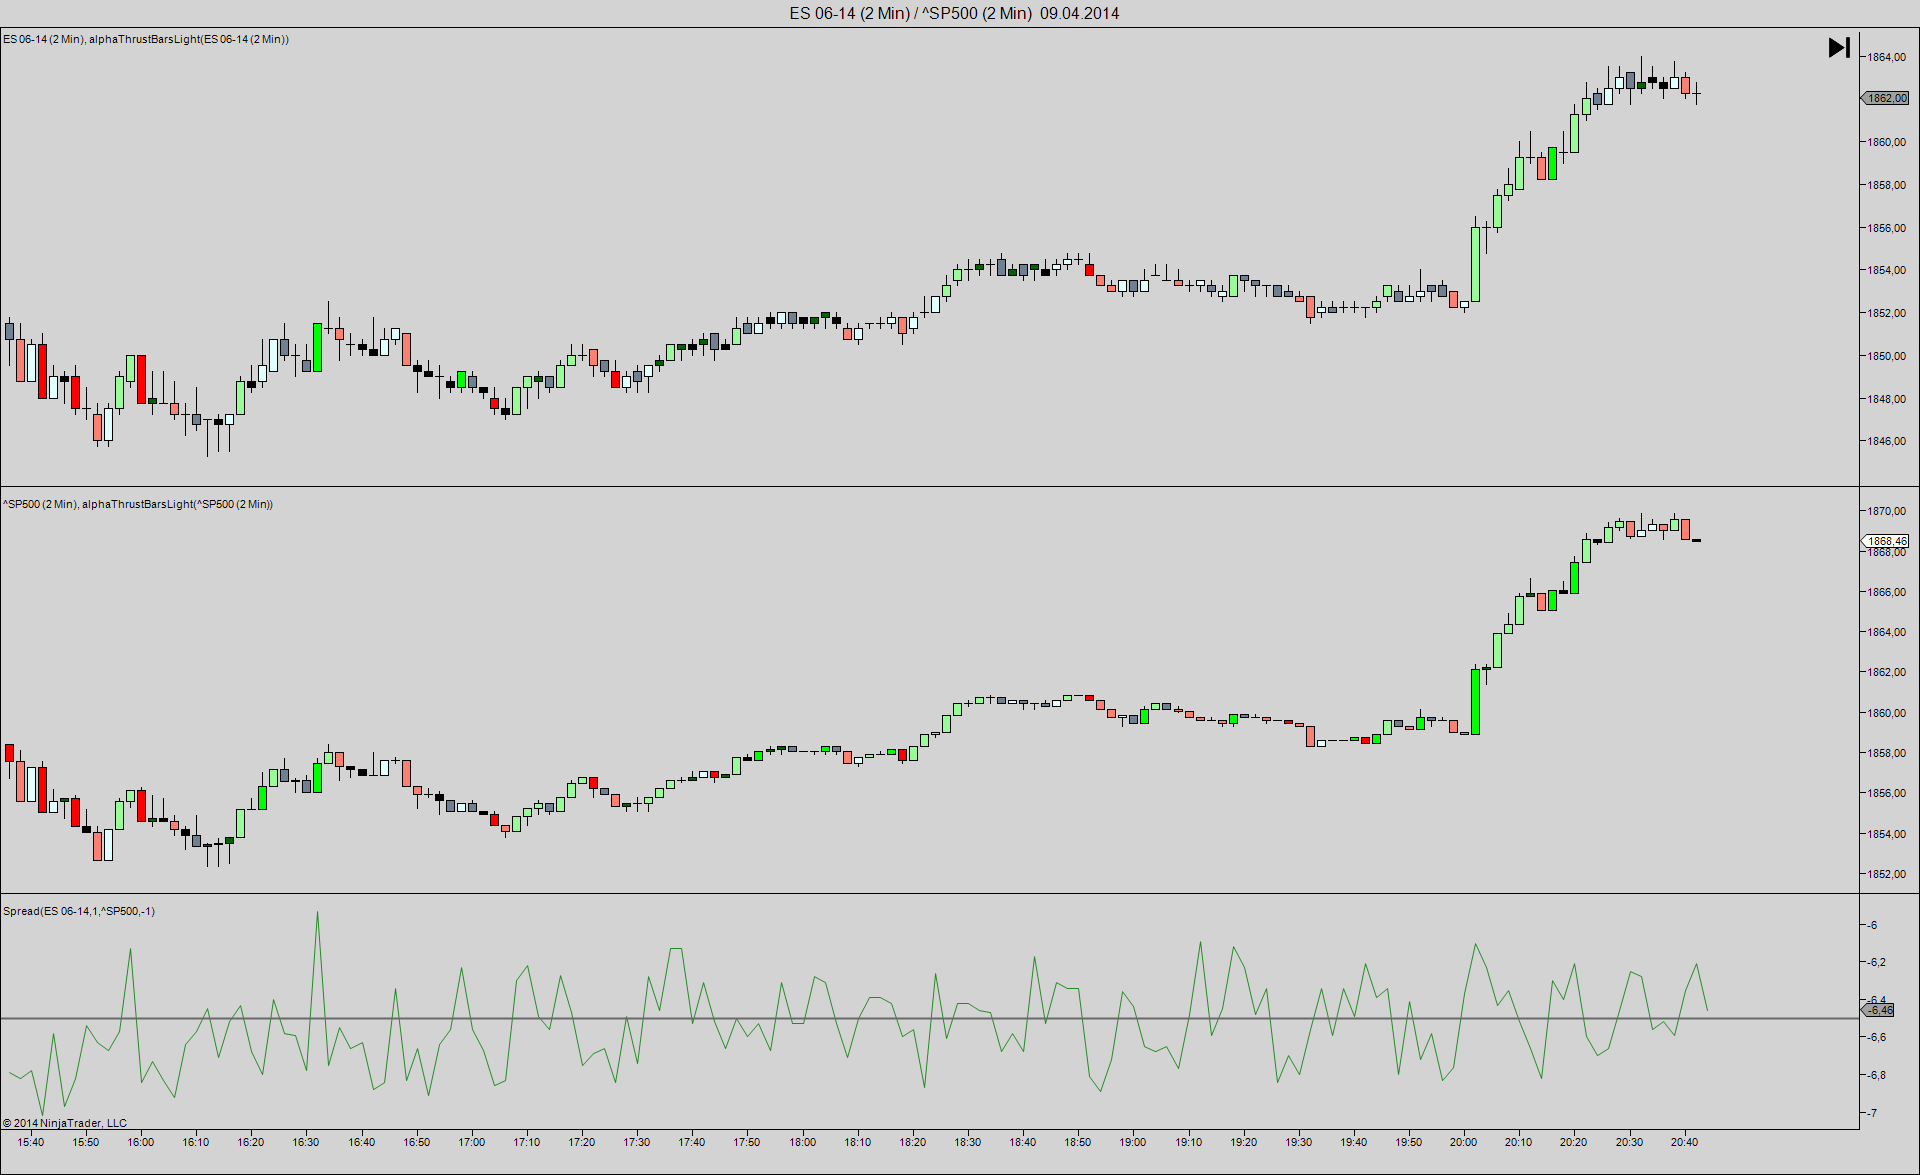Click the 19:30 time axis label
The image size is (1920, 1175).
point(1299,1142)
